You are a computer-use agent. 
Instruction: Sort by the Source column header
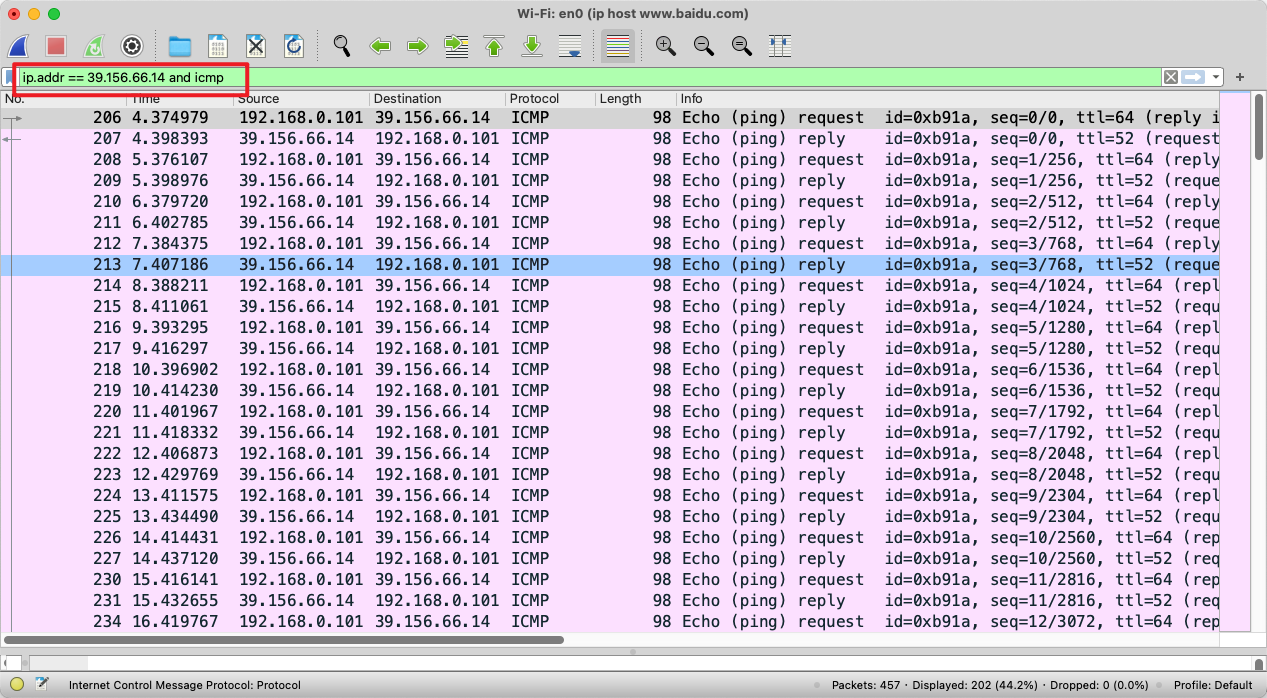[259, 99]
